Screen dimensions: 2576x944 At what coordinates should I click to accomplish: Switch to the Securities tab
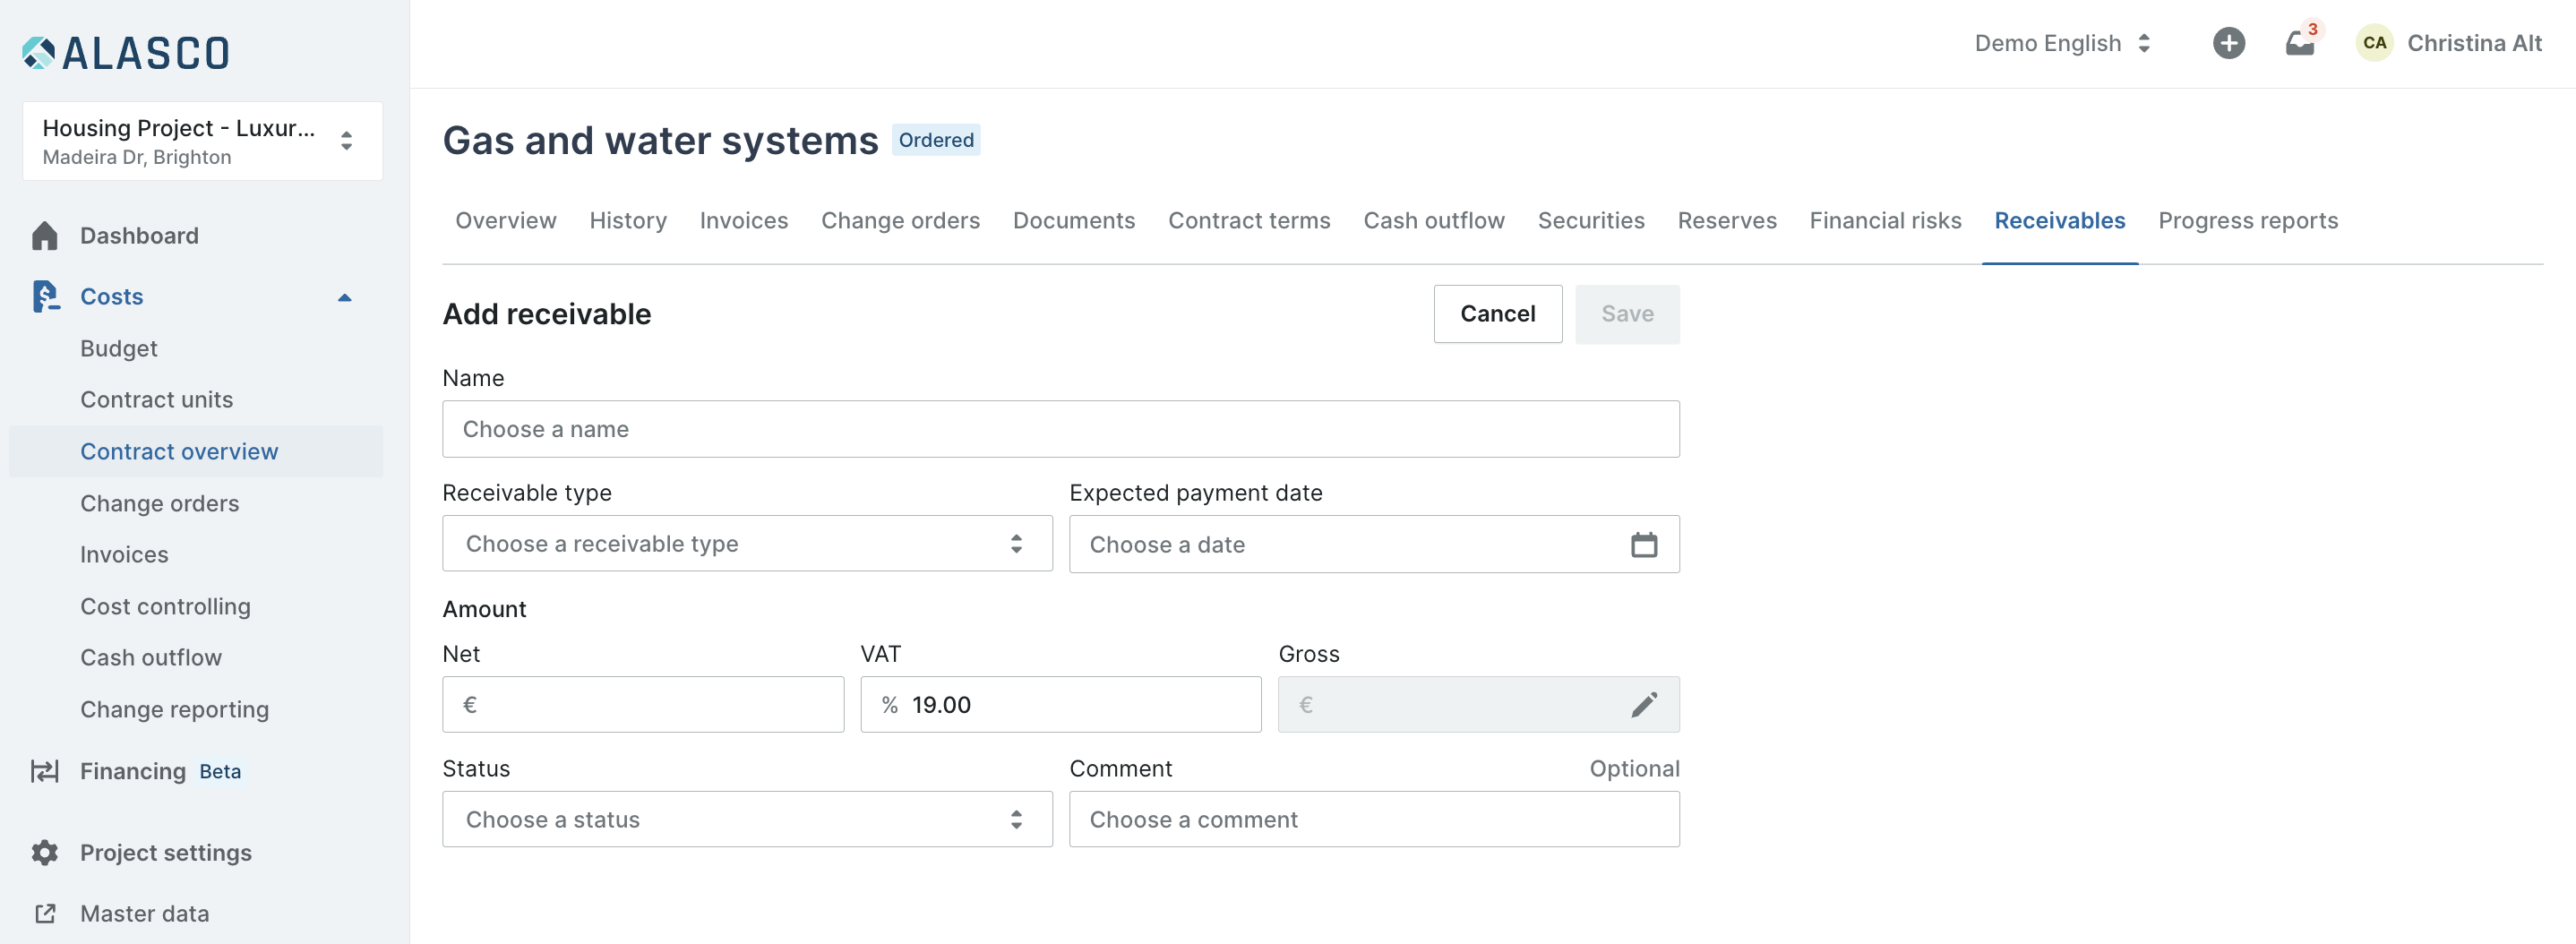pos(1590,221)
